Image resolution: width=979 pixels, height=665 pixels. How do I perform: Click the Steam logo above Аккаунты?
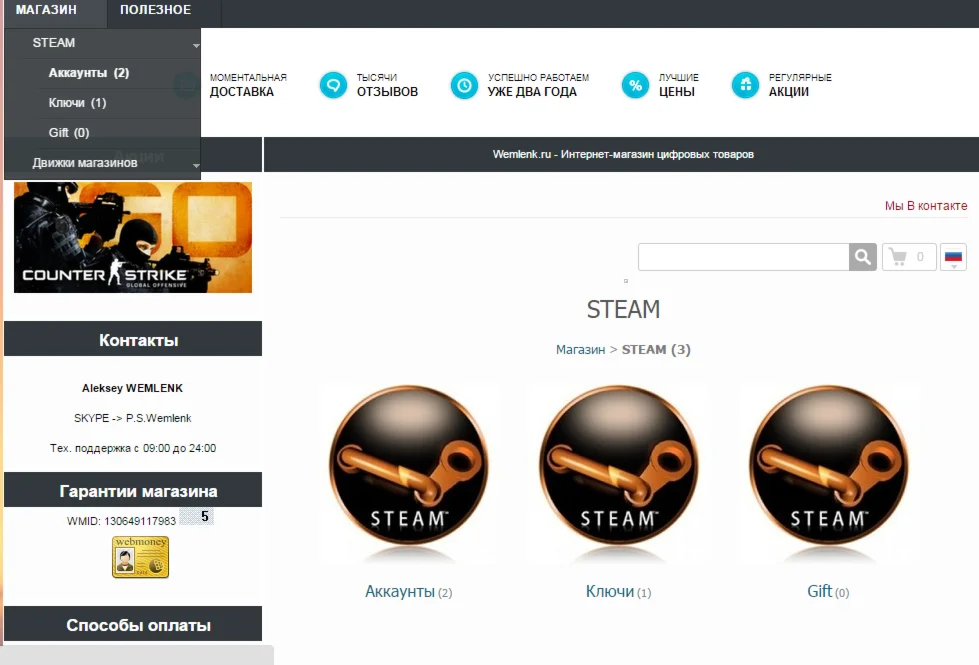point(409,473)
